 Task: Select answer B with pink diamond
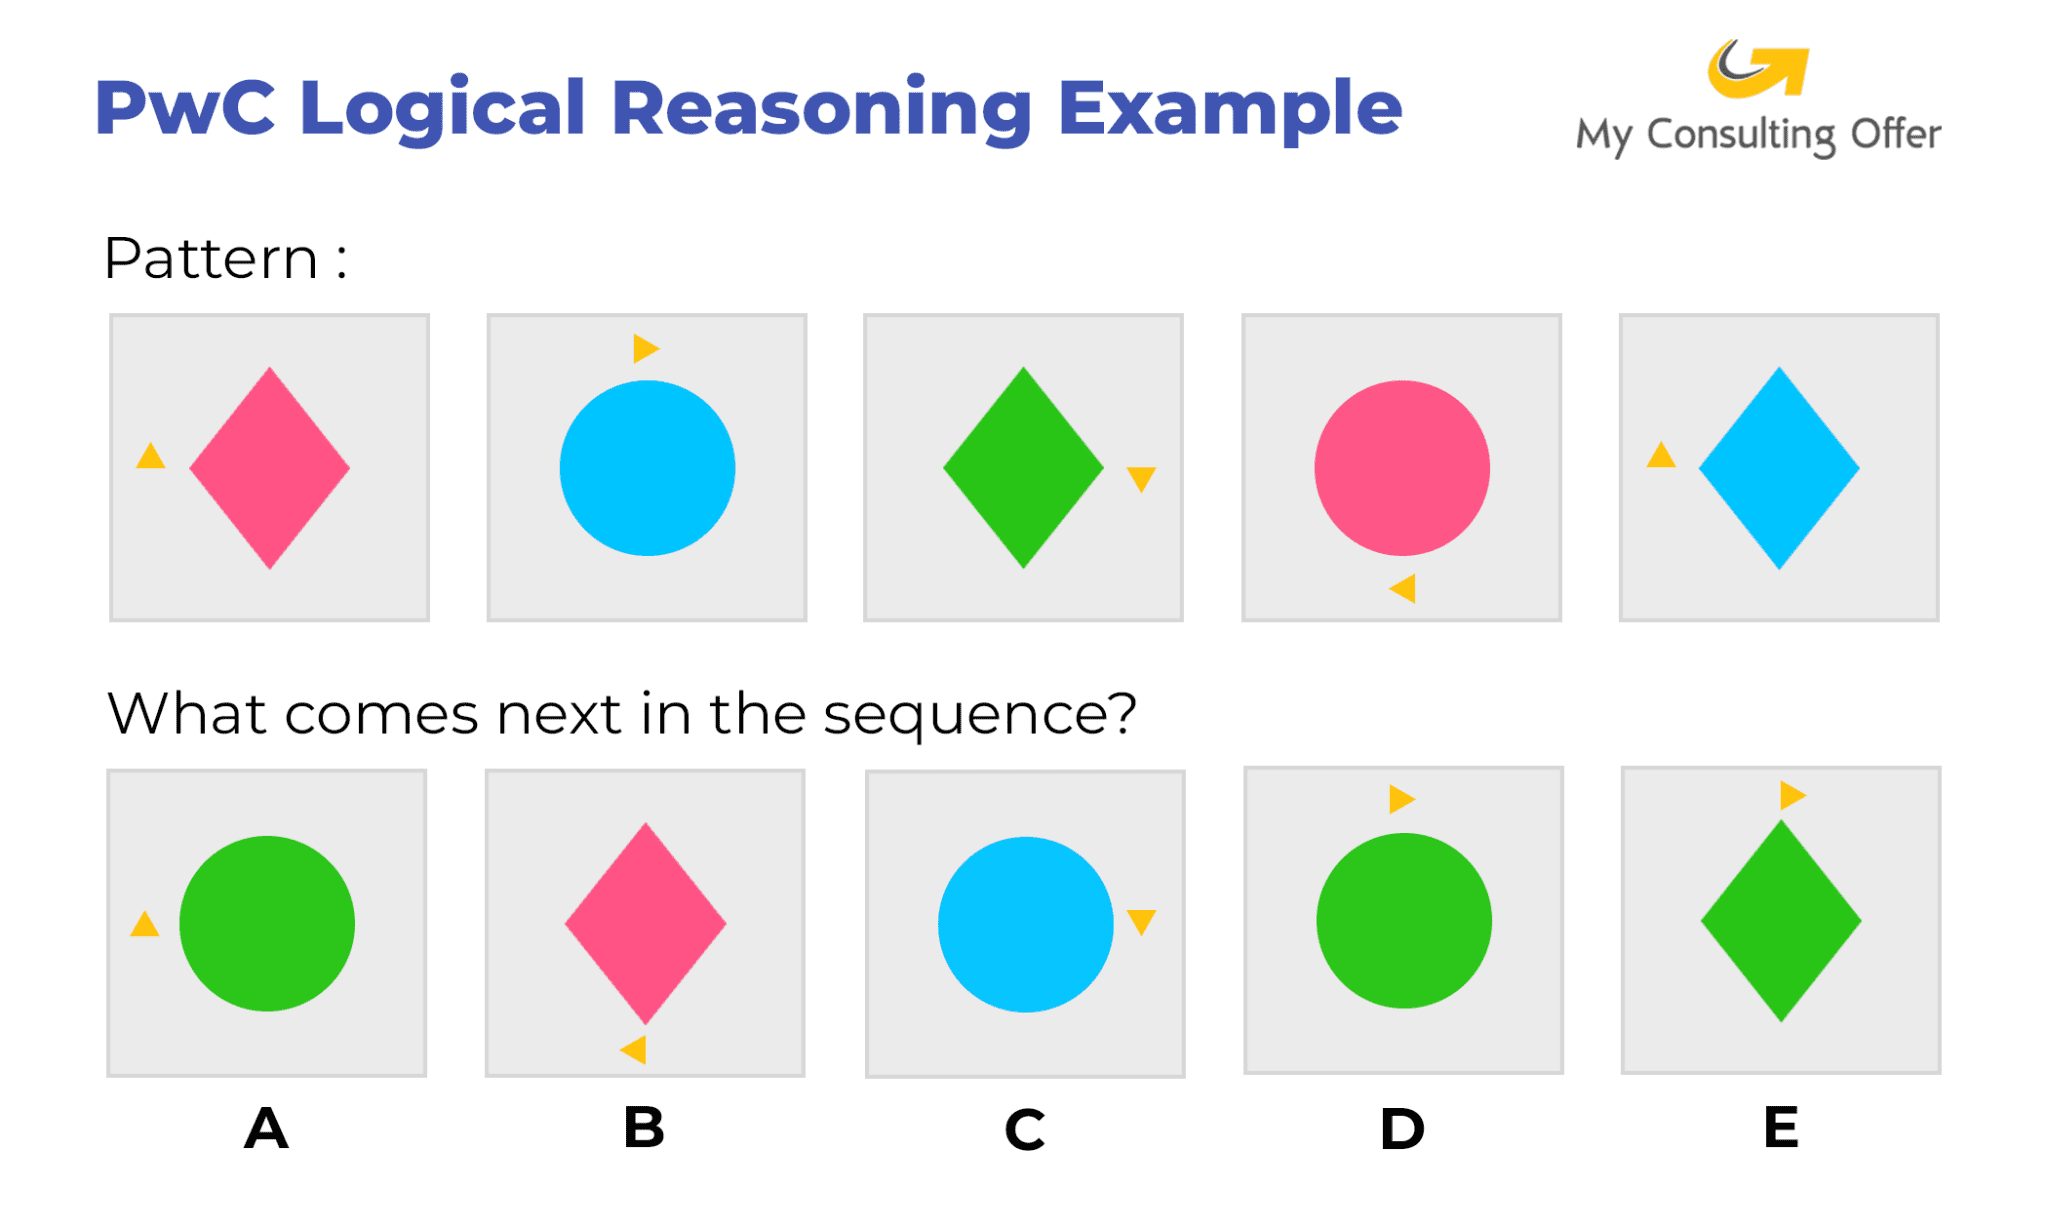pos(645,923)
